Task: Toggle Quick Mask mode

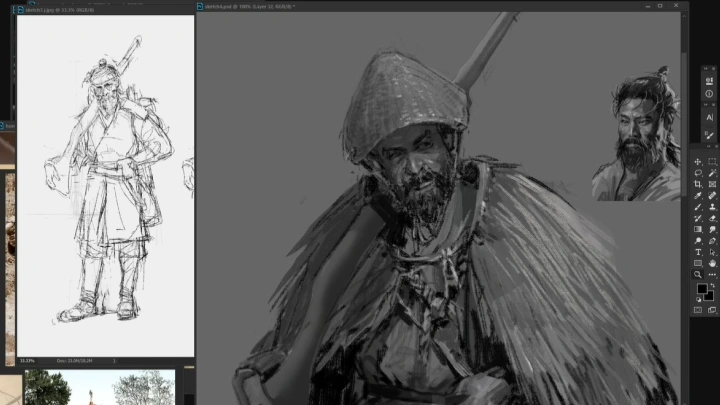Action: (x=698, y=310)
